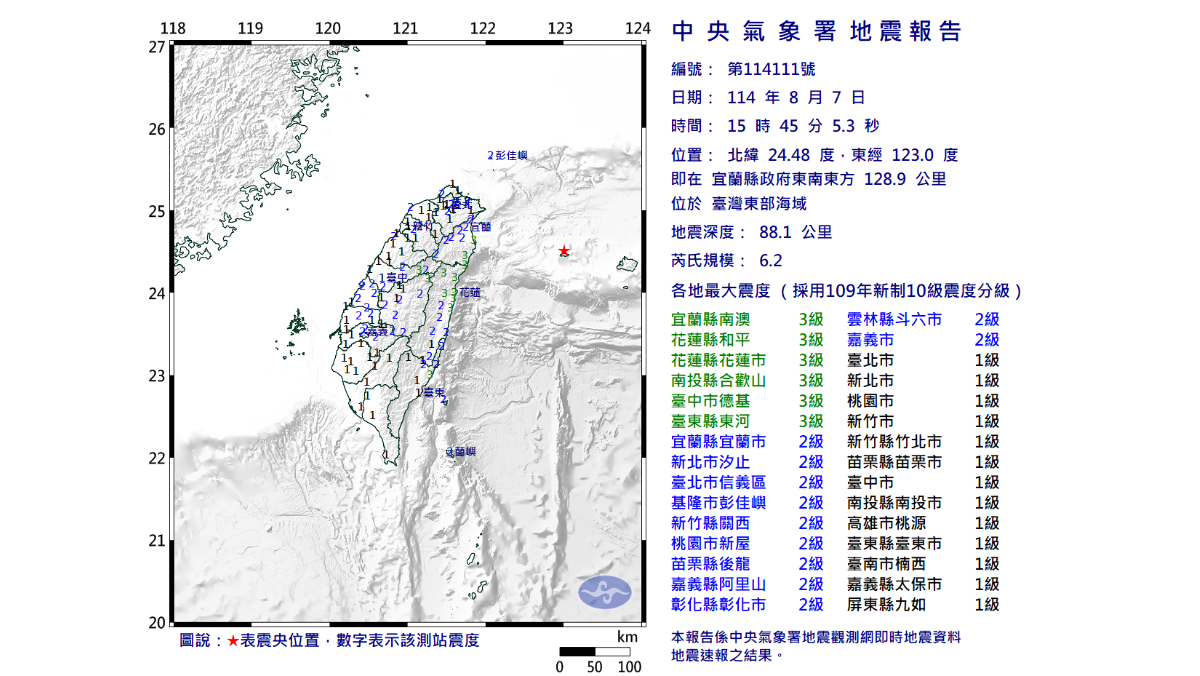Select the 新竹縣竹北市 entry

point(894,442)
